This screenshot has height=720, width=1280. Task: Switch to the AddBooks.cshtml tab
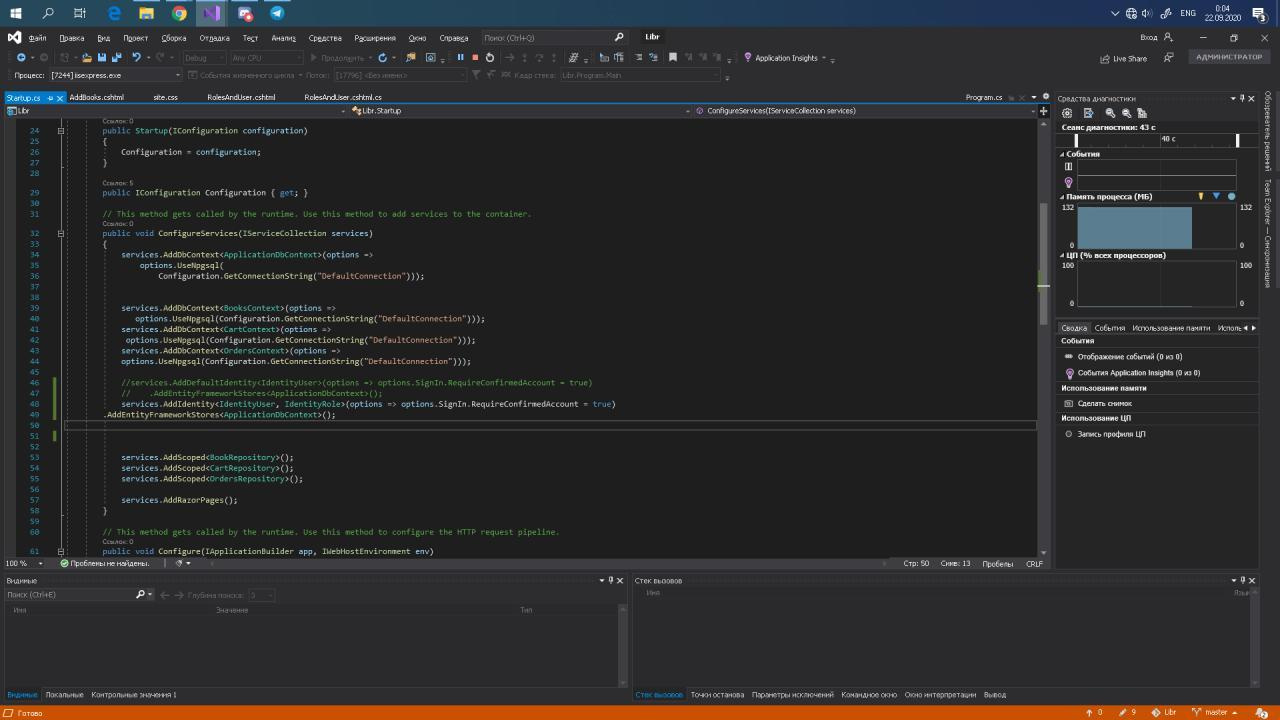point(96,97)
